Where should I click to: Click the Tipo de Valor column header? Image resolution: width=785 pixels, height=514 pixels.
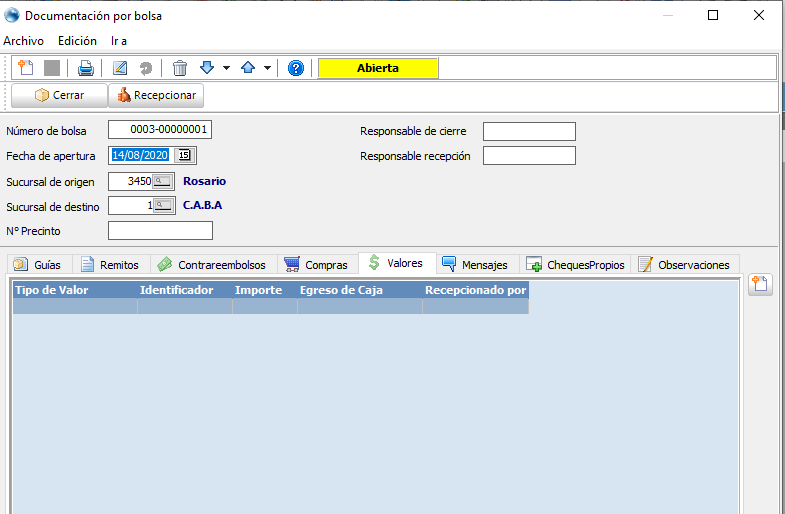click(x=75, y=290)
